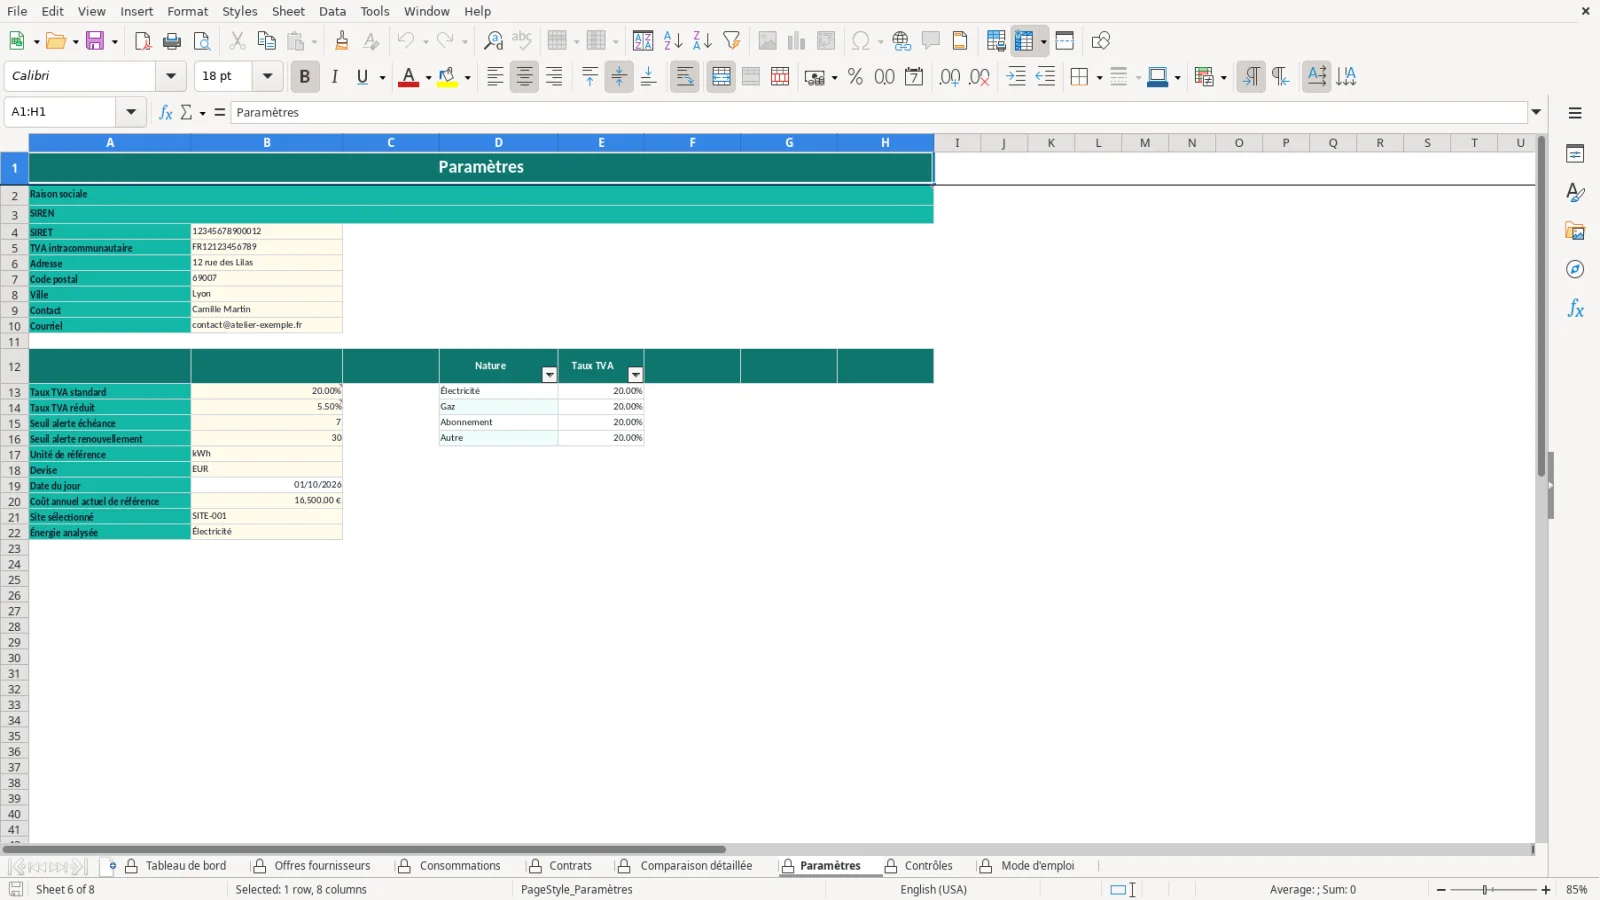Open the font name dropdown arrow
This screenshot has width=1600, height=900.
click(171, 76)
